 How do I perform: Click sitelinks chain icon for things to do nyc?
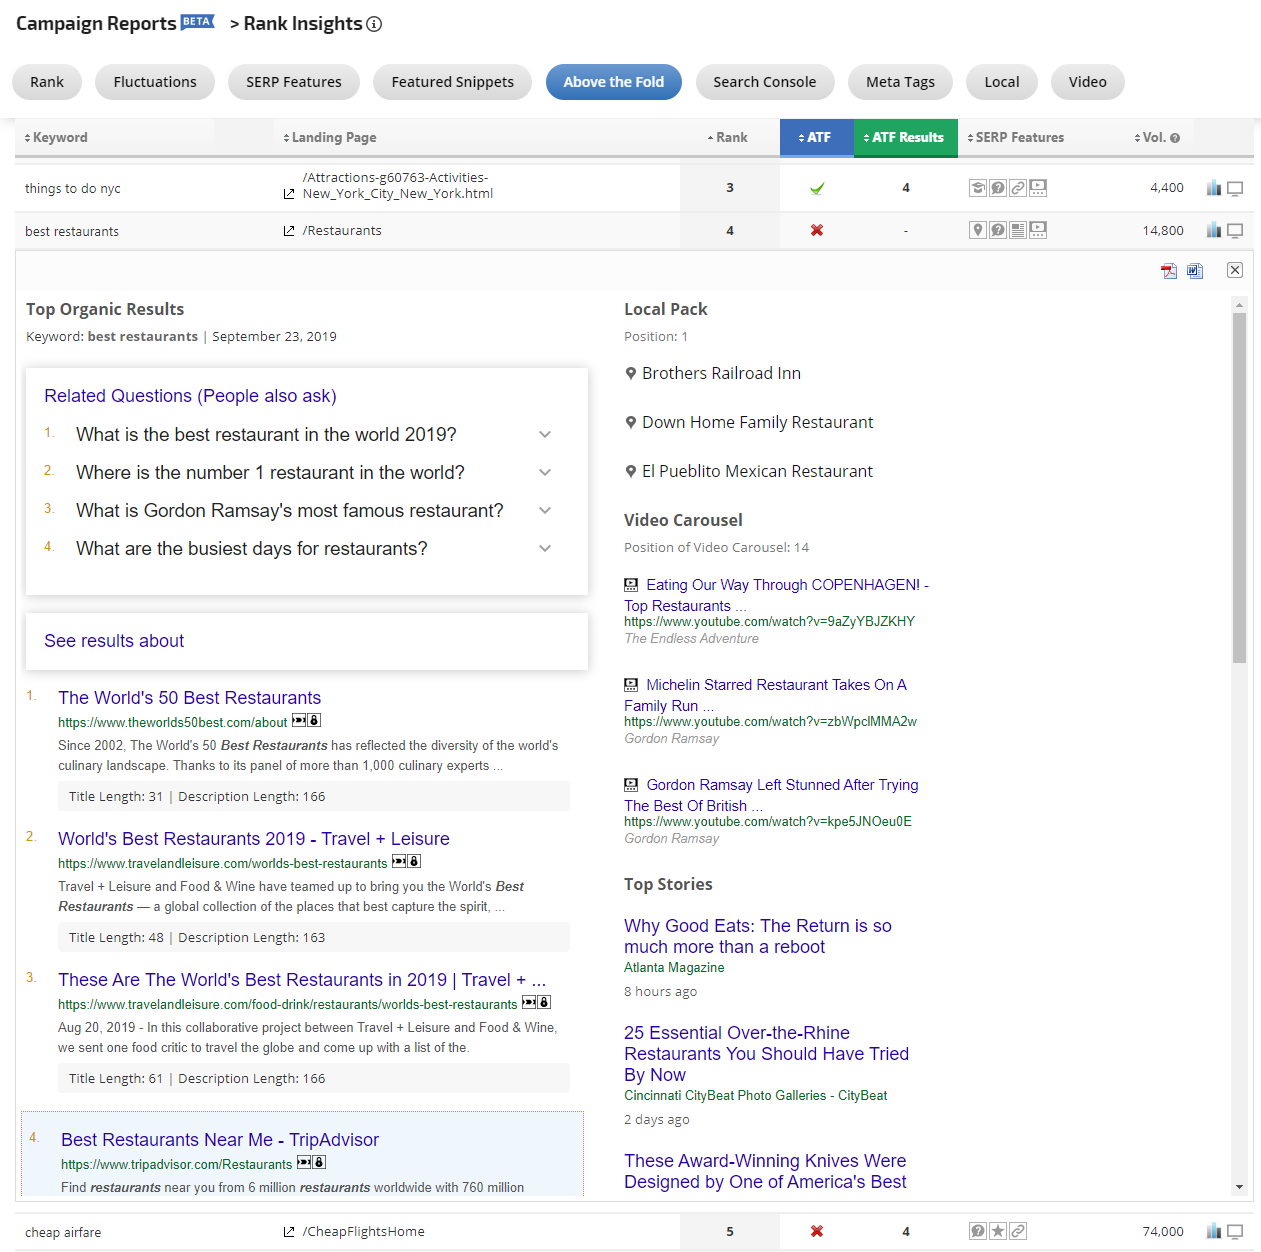1018,188
